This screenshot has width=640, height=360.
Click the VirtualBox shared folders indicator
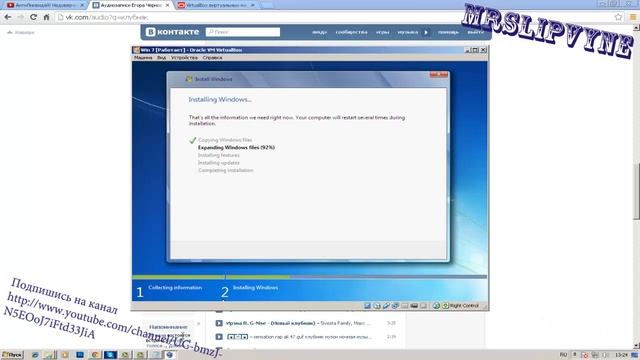pos(405,306)
